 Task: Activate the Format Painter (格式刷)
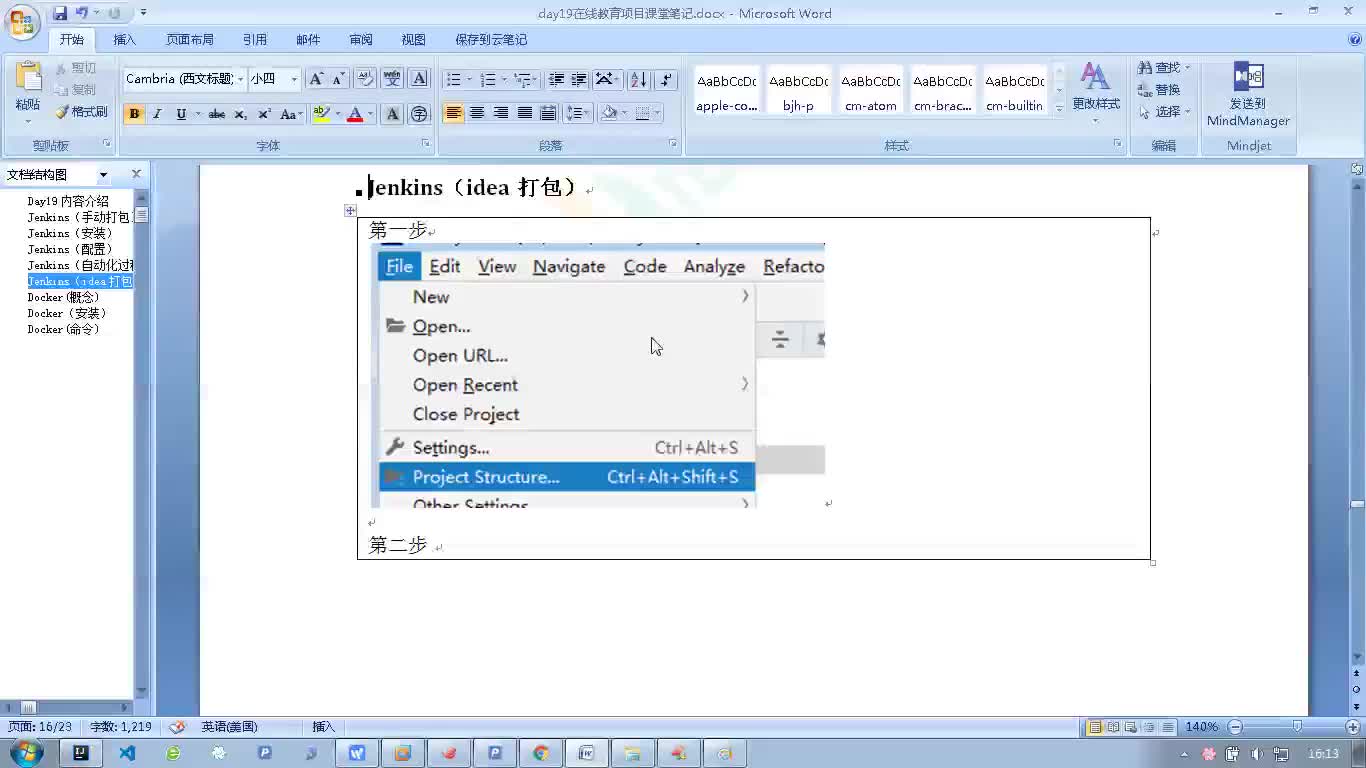click(81, 112)
